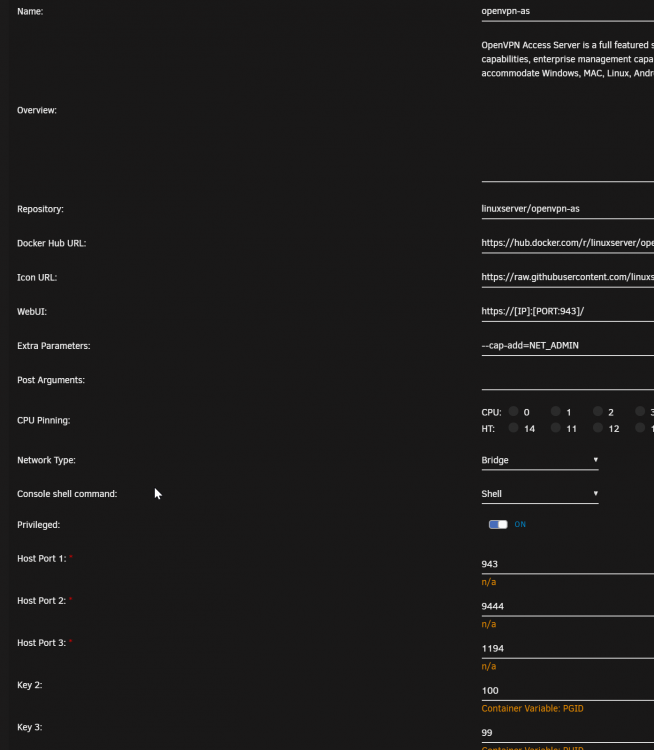Click the Docker Hub URL field

tap(567, 243)
